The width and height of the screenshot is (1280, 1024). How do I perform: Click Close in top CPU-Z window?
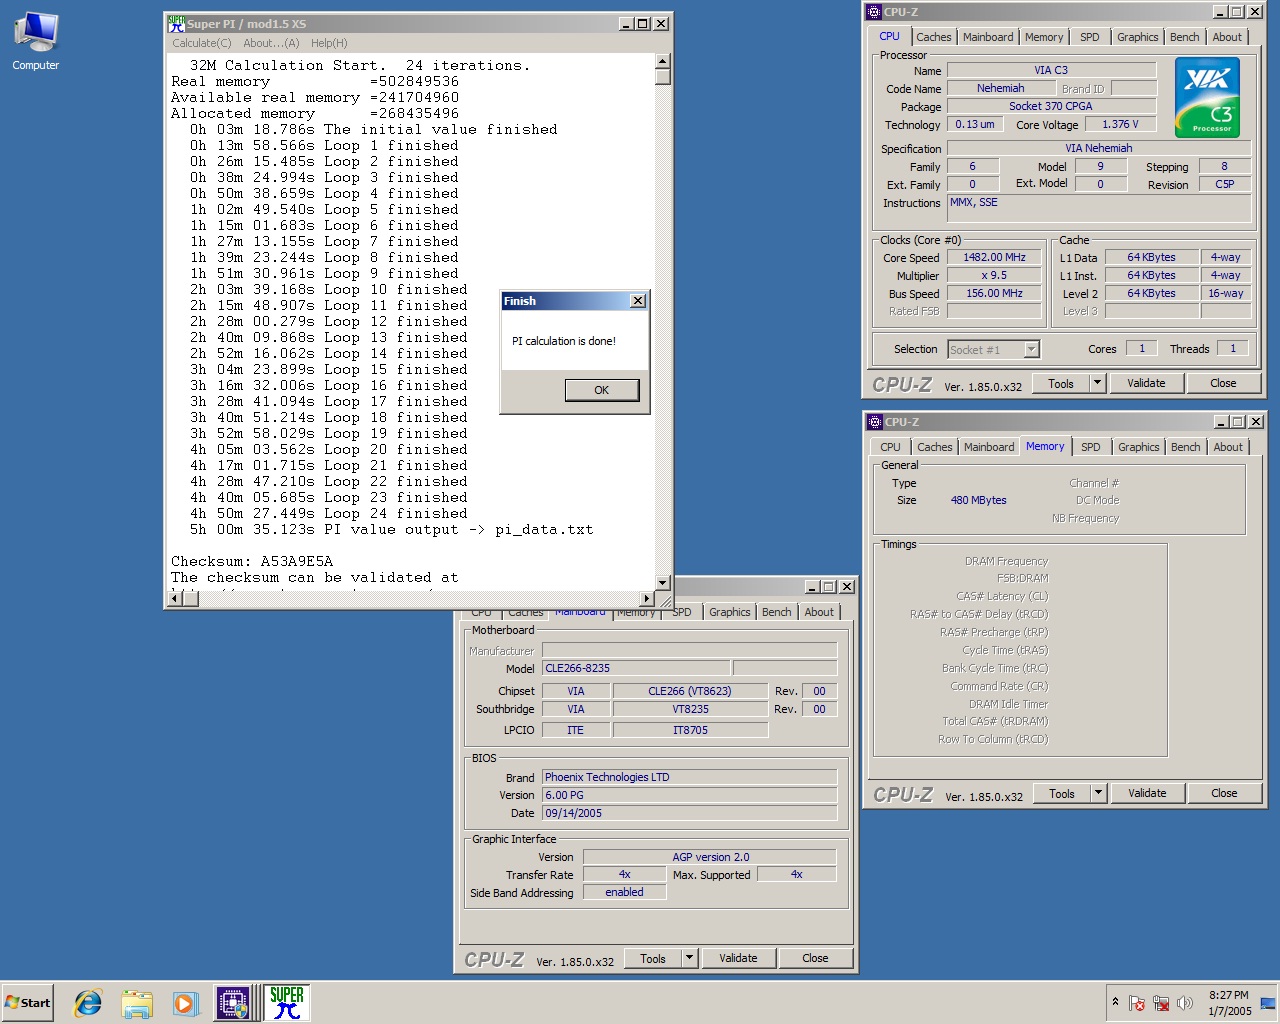click(x=1223, y=383)
